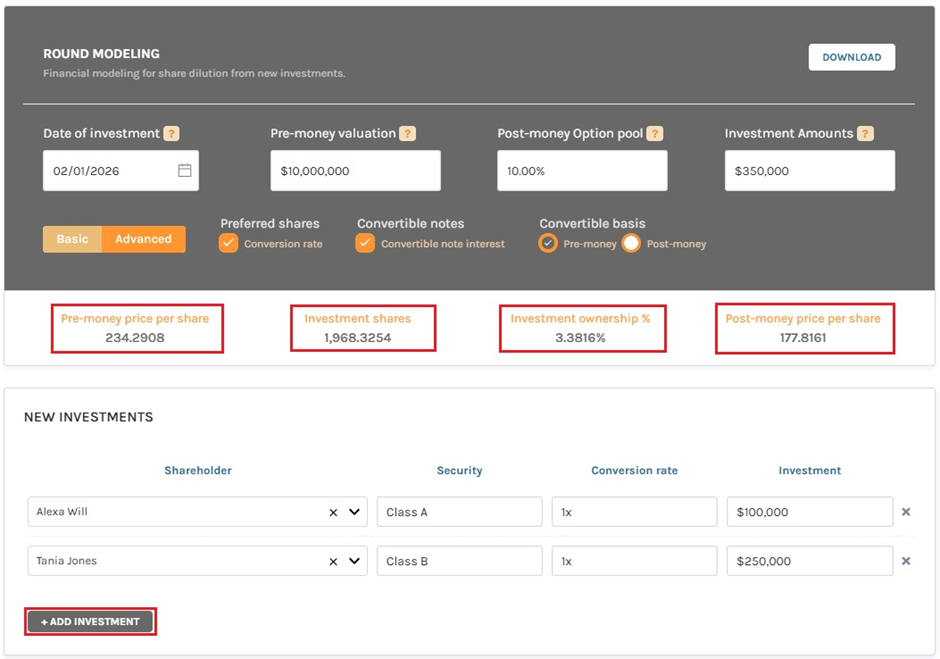Remove the Alexa Will investment row

coord(906,512)
